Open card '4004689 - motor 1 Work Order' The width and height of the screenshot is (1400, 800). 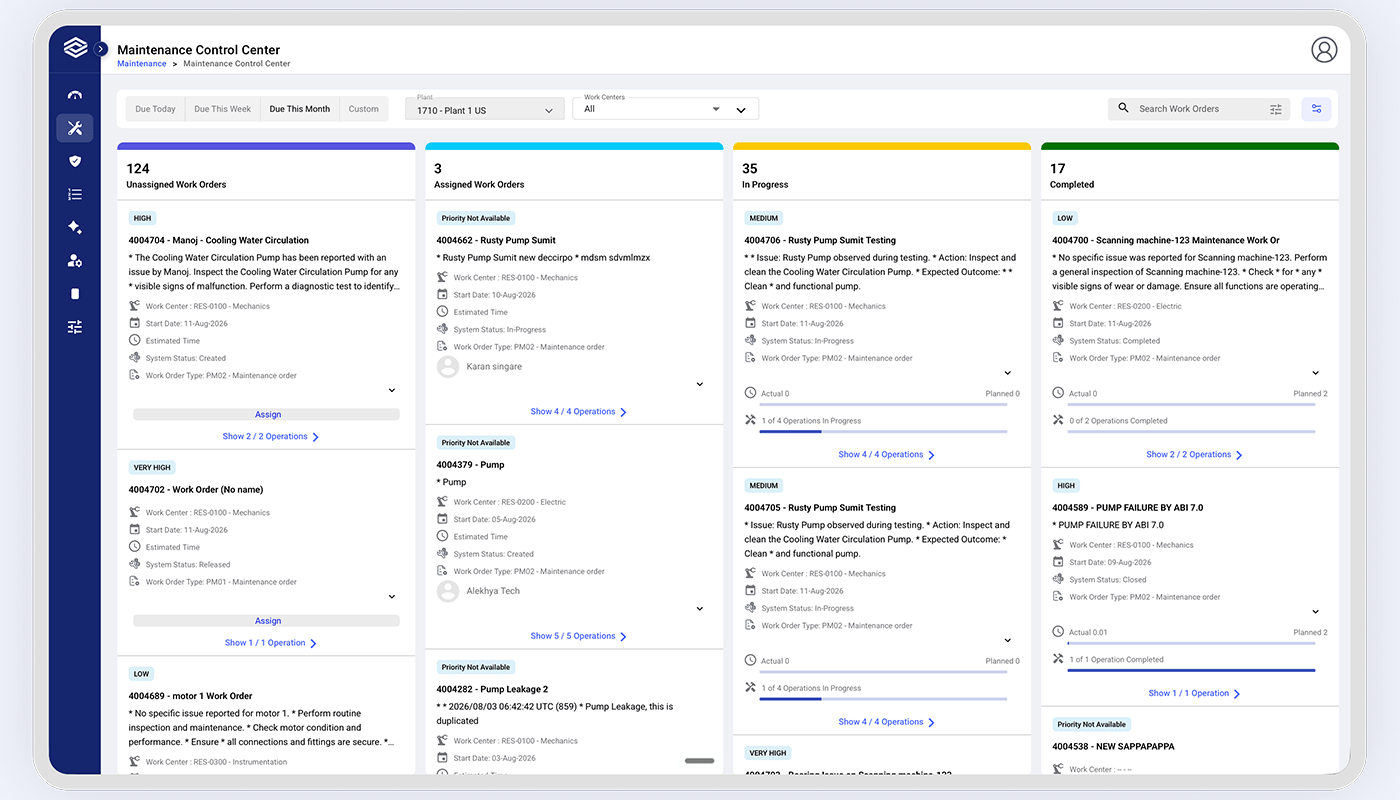coord(191,696)
